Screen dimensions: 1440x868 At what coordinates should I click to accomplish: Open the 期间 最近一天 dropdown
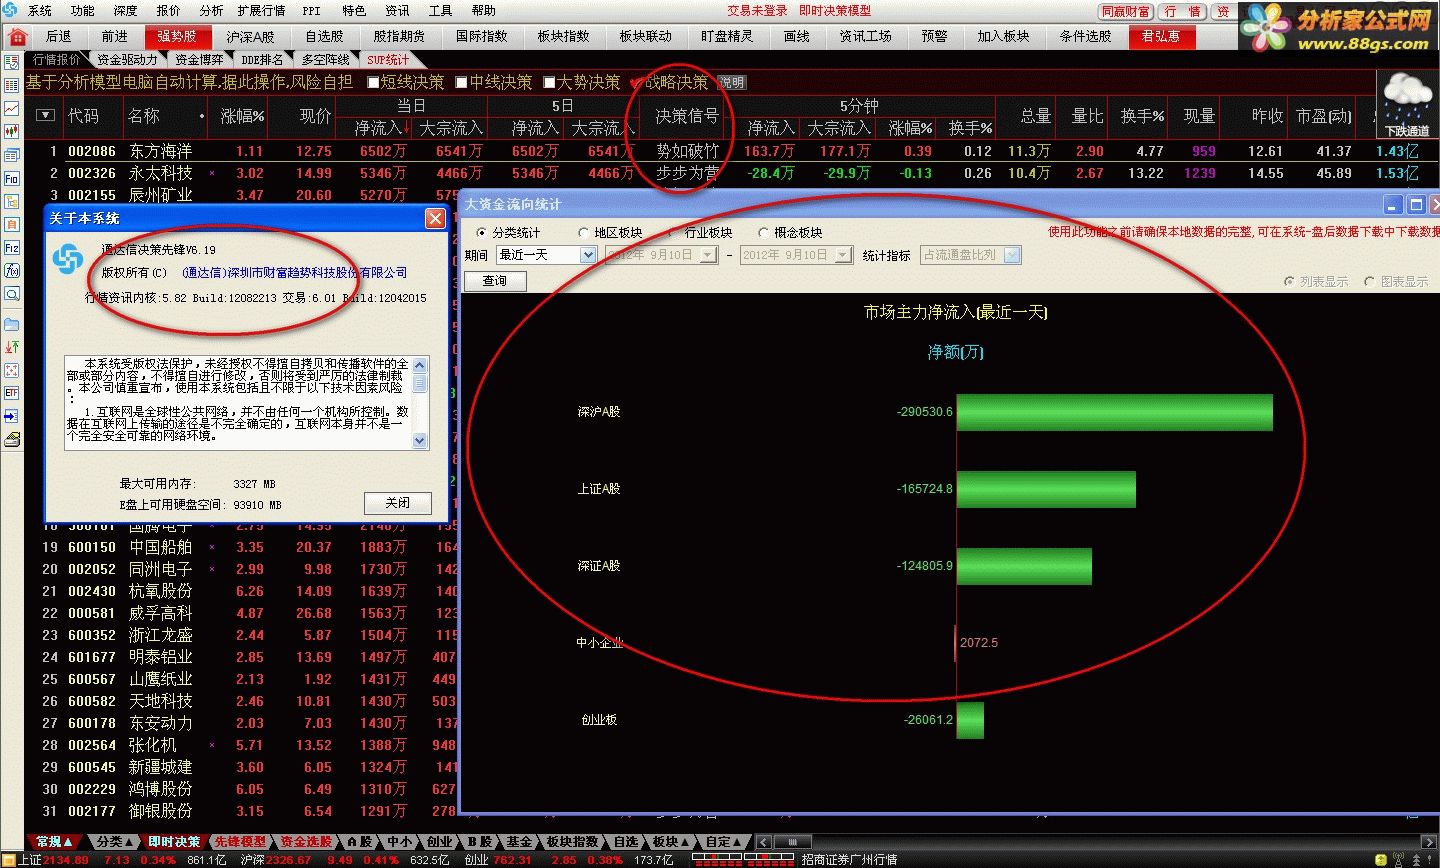(x=588, y=255)
